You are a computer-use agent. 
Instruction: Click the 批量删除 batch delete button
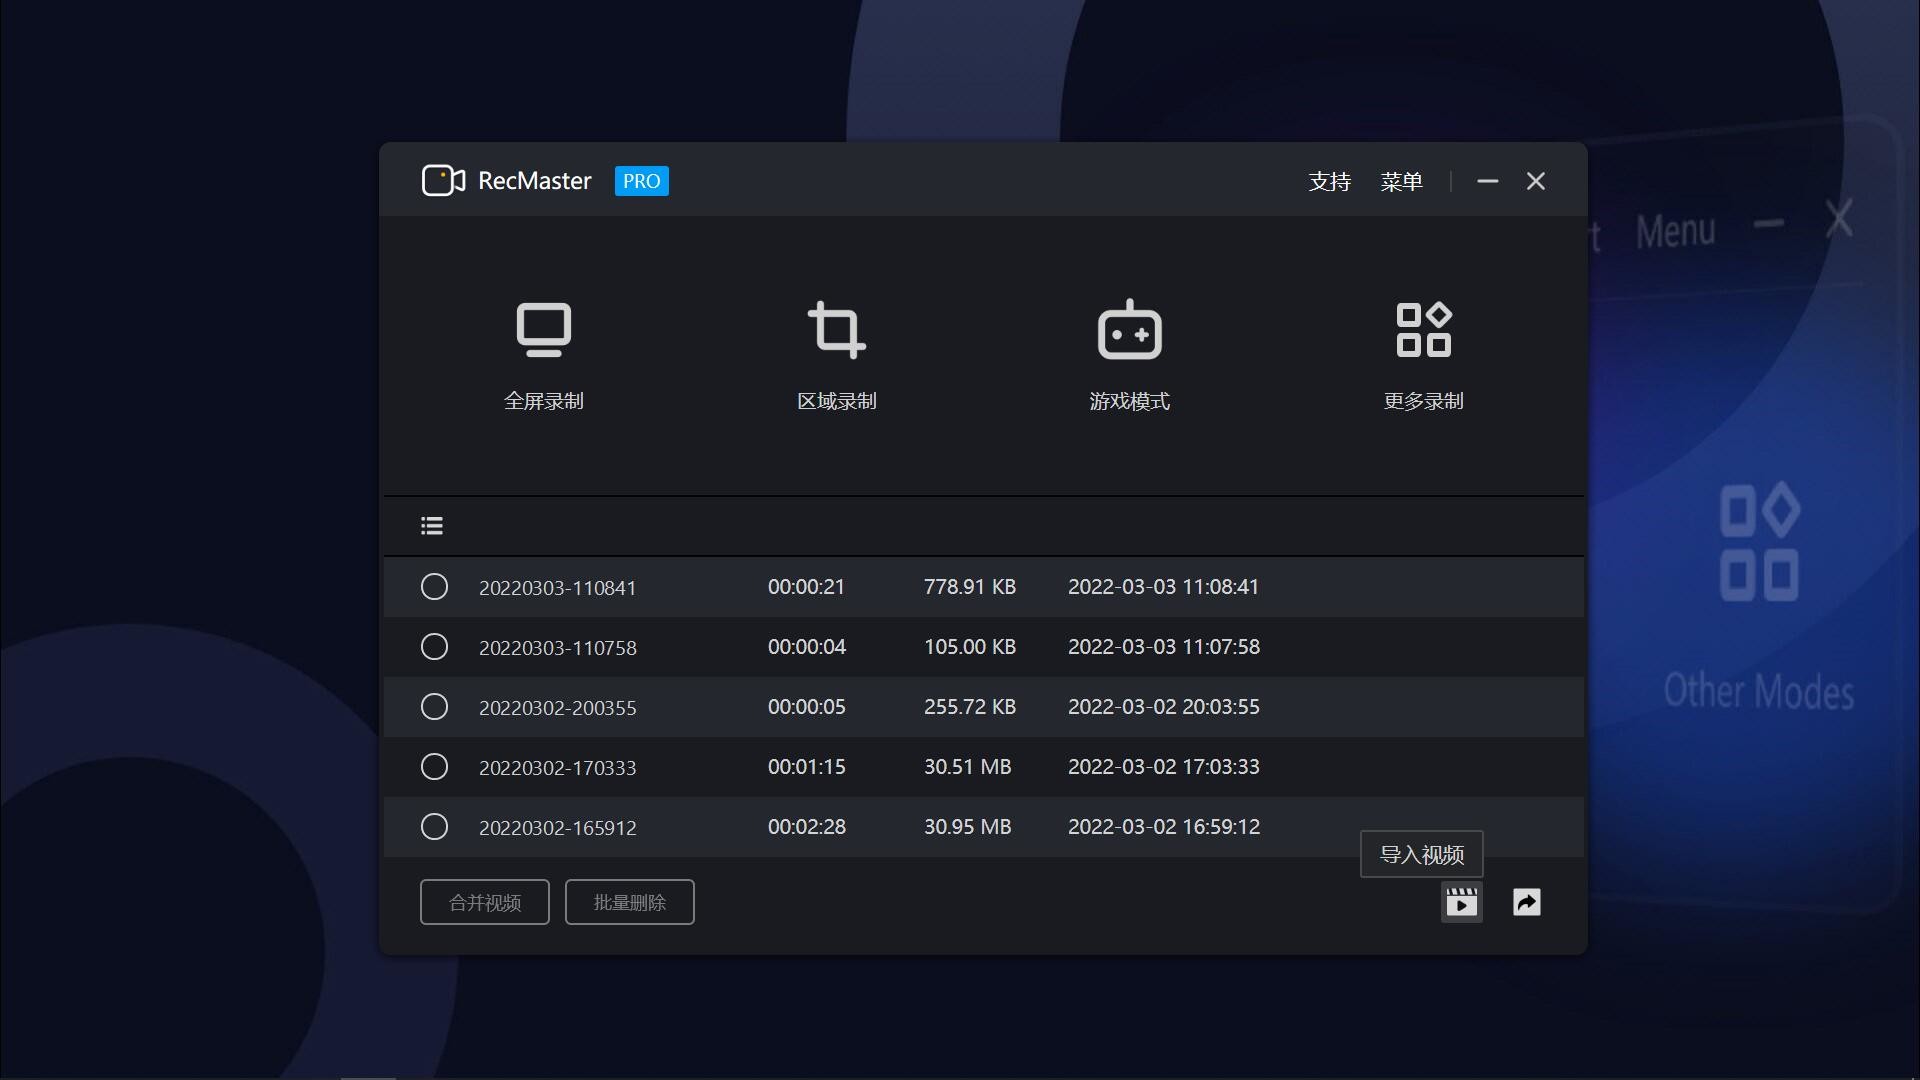click(x=629, y=903)
